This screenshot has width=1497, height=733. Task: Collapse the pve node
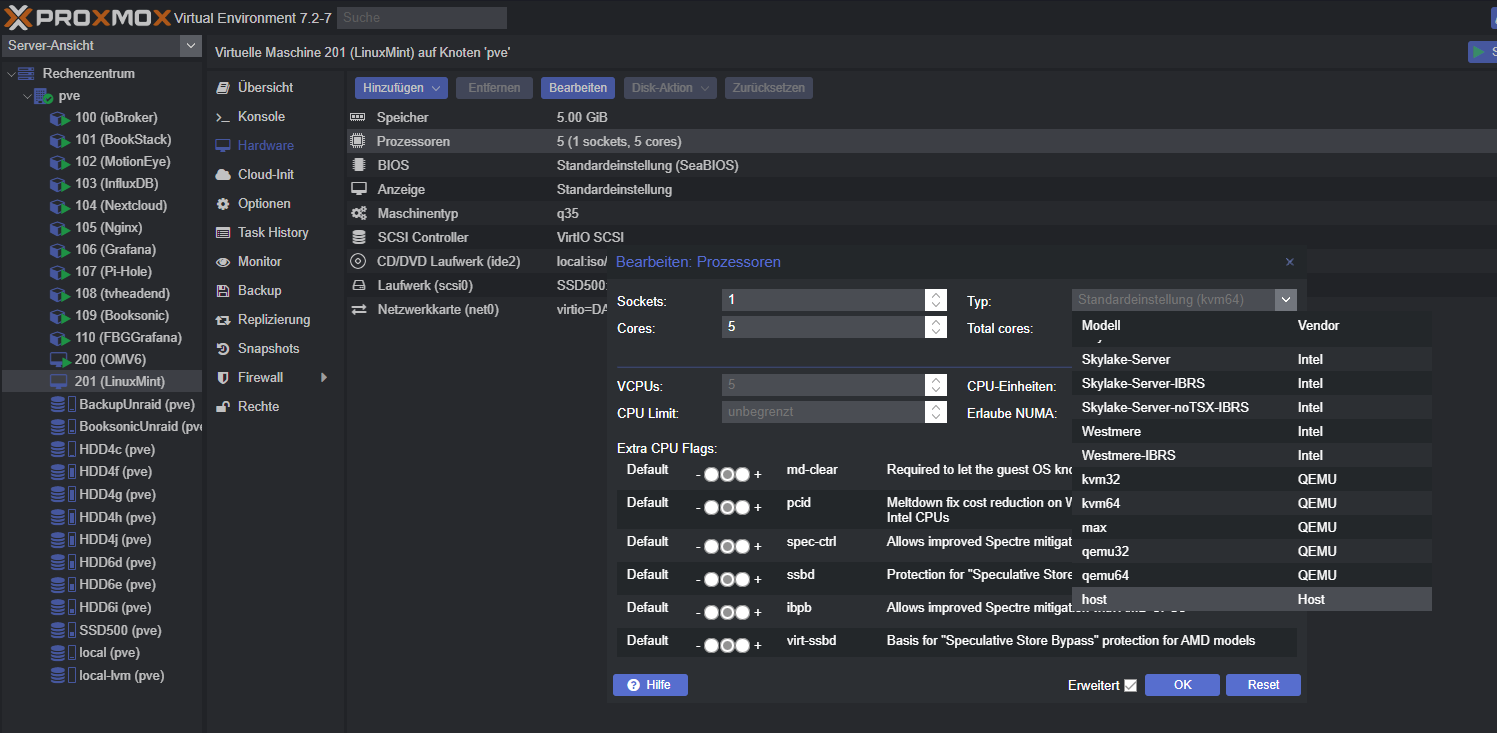[x=27, y=96]
